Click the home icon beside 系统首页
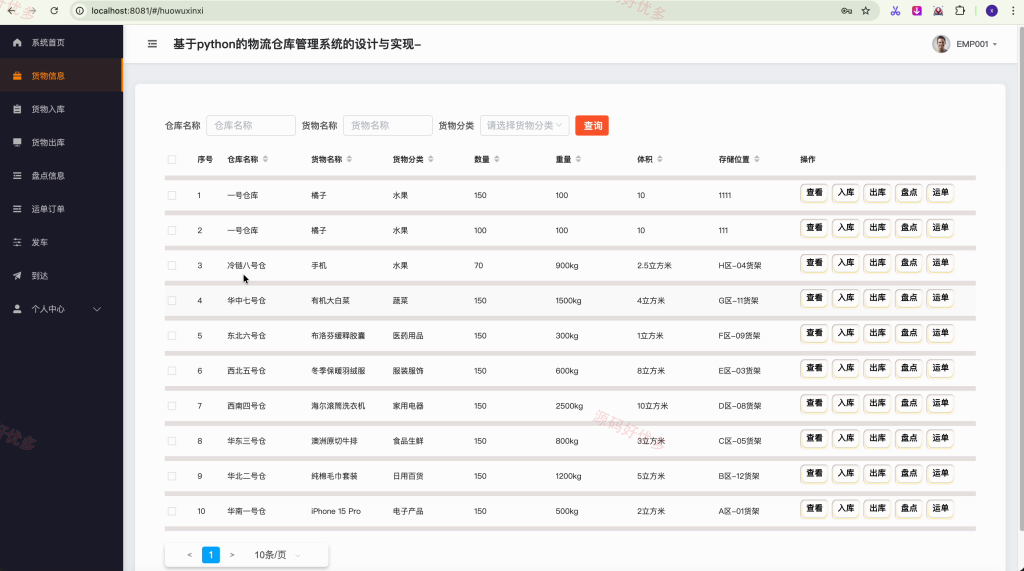The width and height of the screenshot is (1024, 571). [17, 42]
